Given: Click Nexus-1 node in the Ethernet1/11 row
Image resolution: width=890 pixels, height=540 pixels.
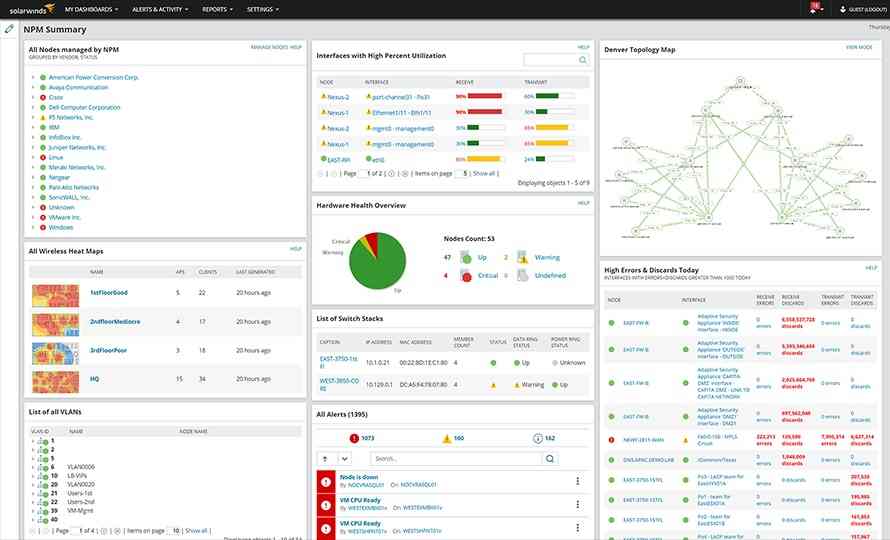Looking at the screenshot, I should click(338, 113).
